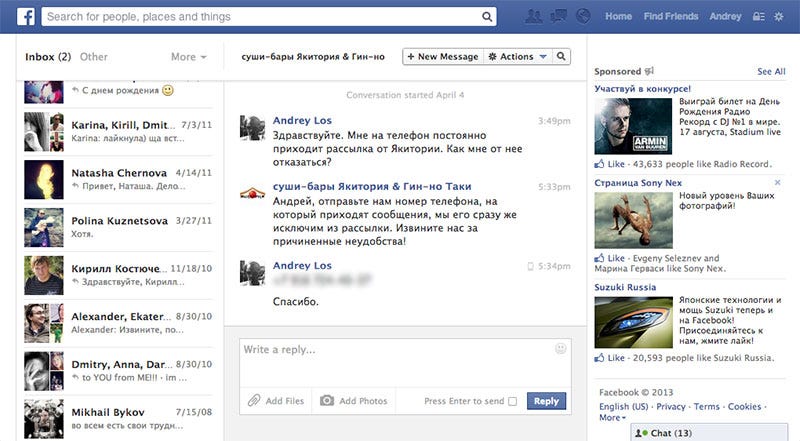
Task: Click Andrey Los avatar at 3:49pm message
Action: 253,128
